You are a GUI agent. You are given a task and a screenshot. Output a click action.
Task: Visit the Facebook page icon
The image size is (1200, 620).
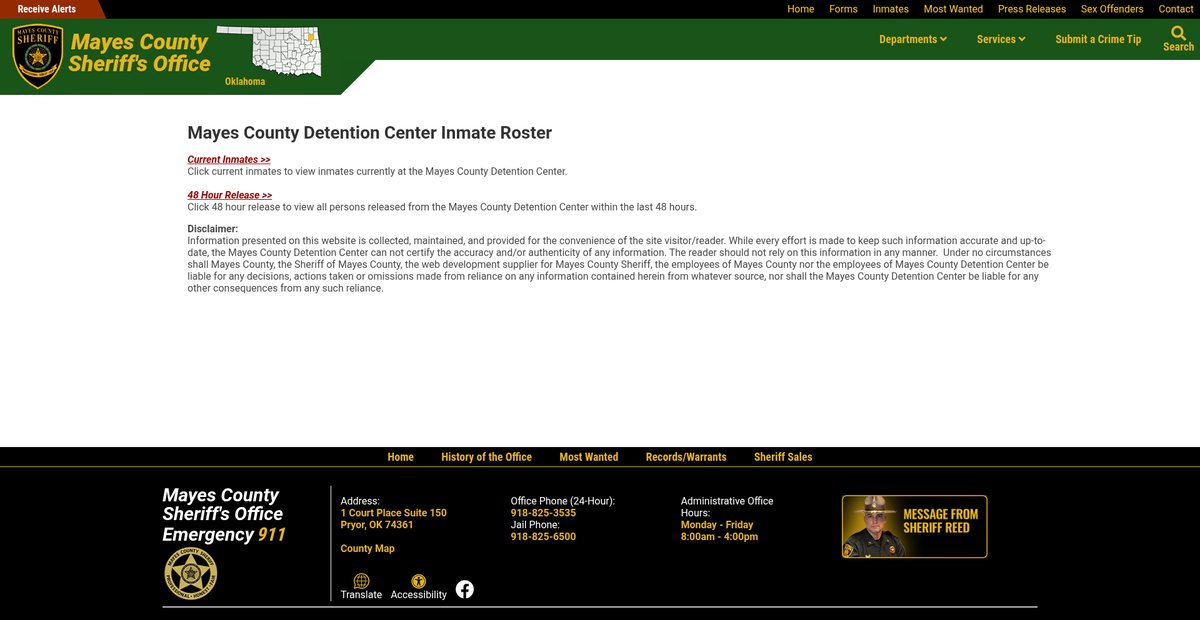[465, 589]
